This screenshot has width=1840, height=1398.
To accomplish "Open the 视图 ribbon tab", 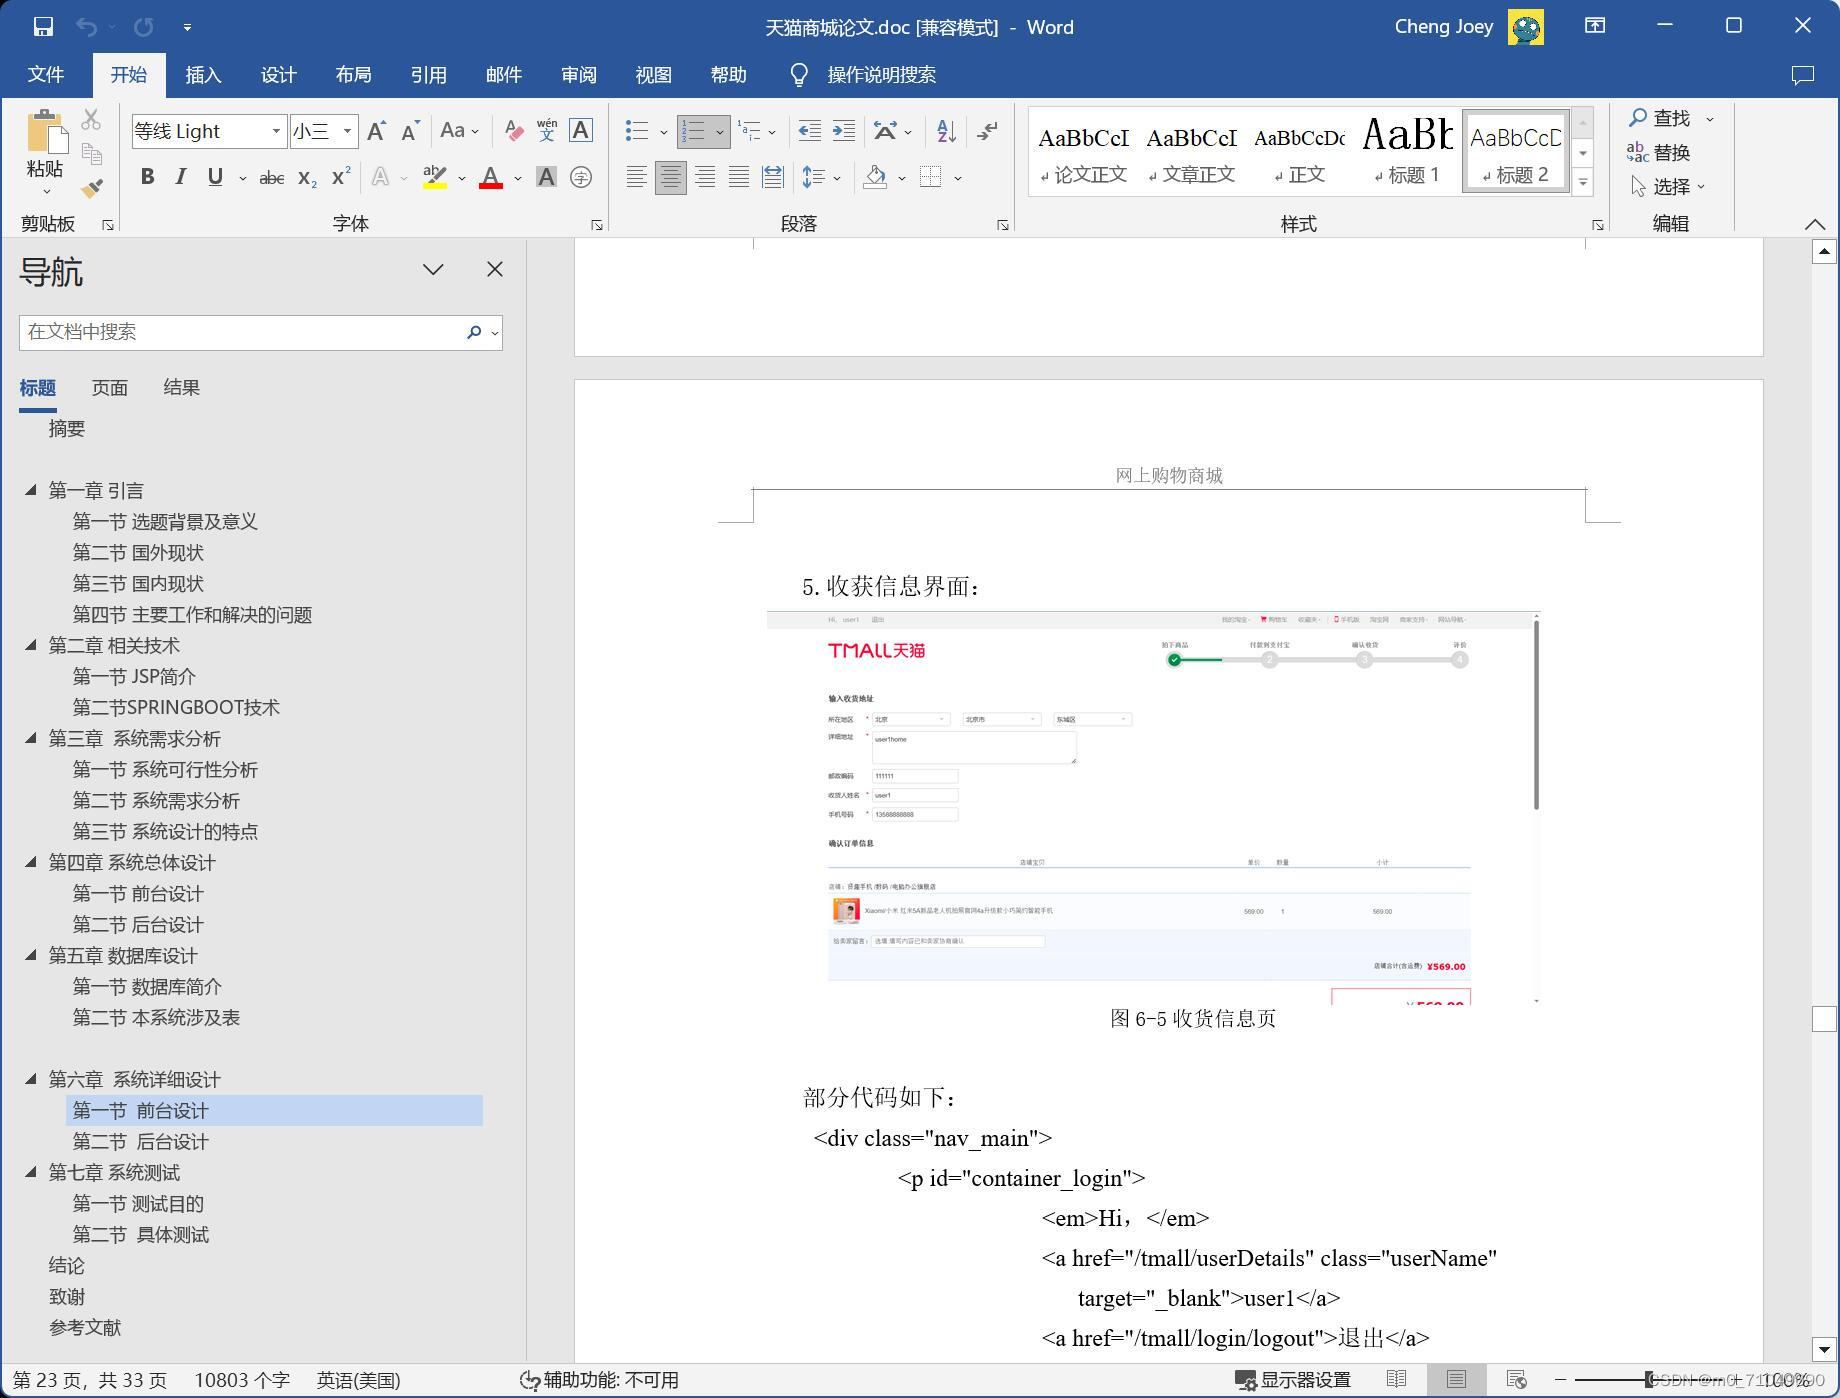I will (652, 74).
